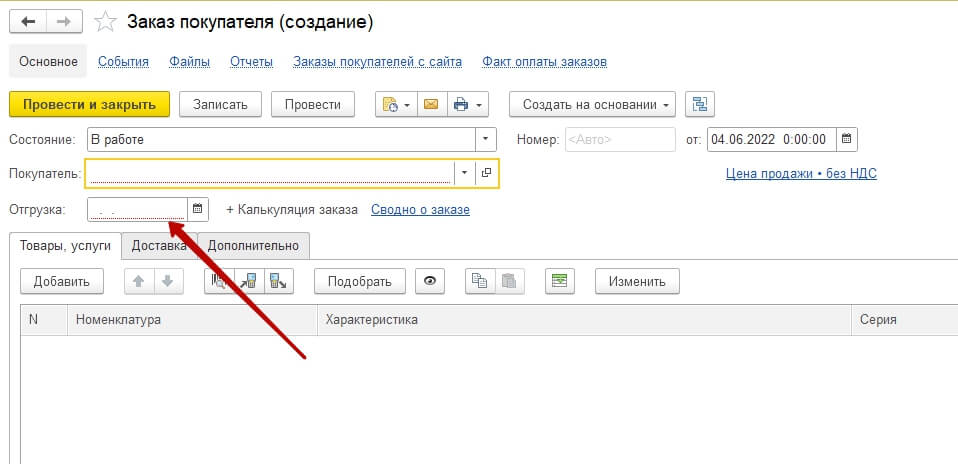Open the Дополнительно tab
This screenshot has width=958, height=464.
pyautogui.click(x=253, y=245)
